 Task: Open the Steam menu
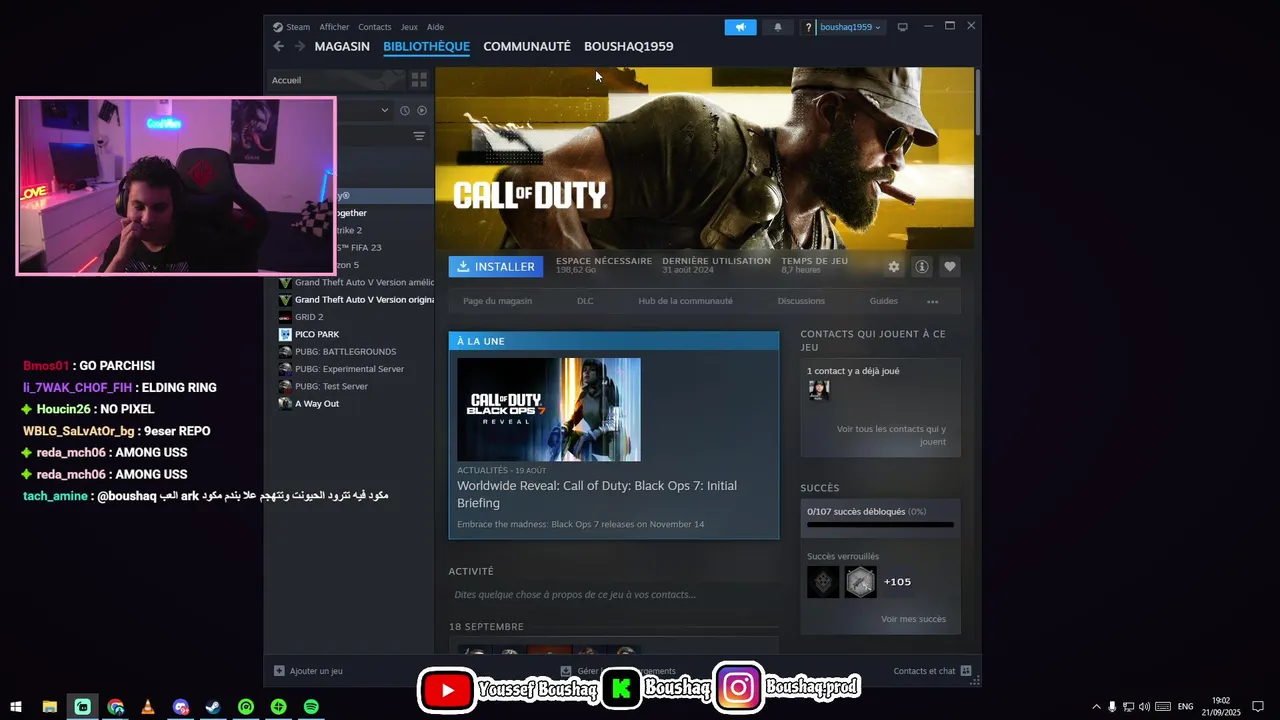pos(292,27)
